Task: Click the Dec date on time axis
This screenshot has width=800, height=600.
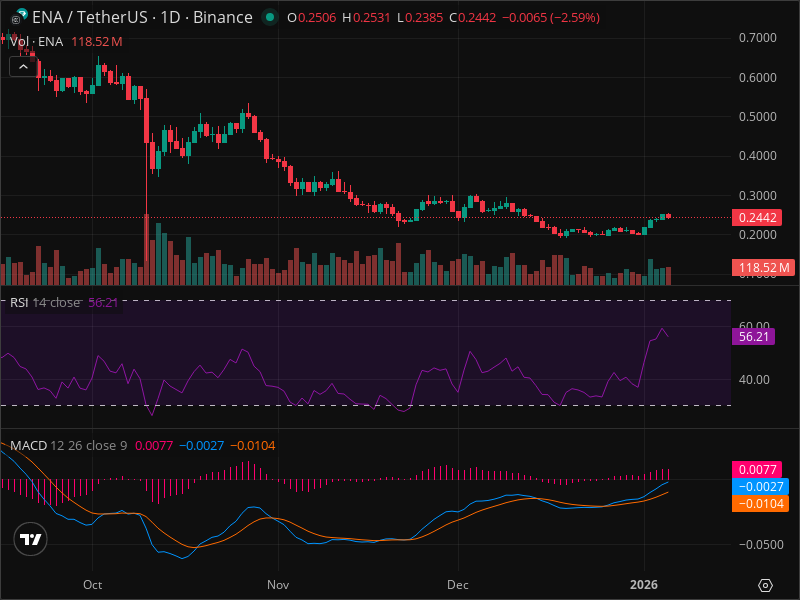Action: coord(458,585)
